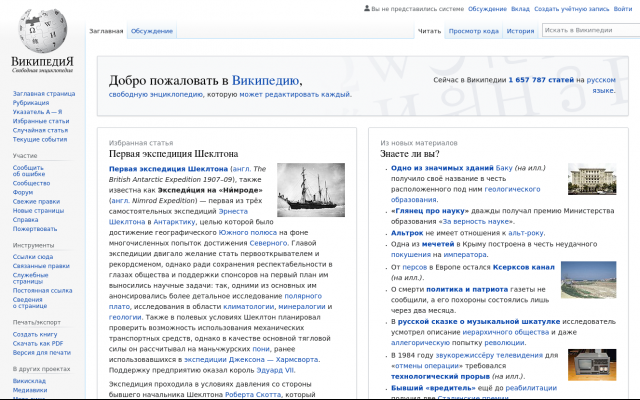This screenshot has height=400, width=640.
Task: Click 'Скачать как PDF' link
Action: pyautogui.click(x=38, y=344)
